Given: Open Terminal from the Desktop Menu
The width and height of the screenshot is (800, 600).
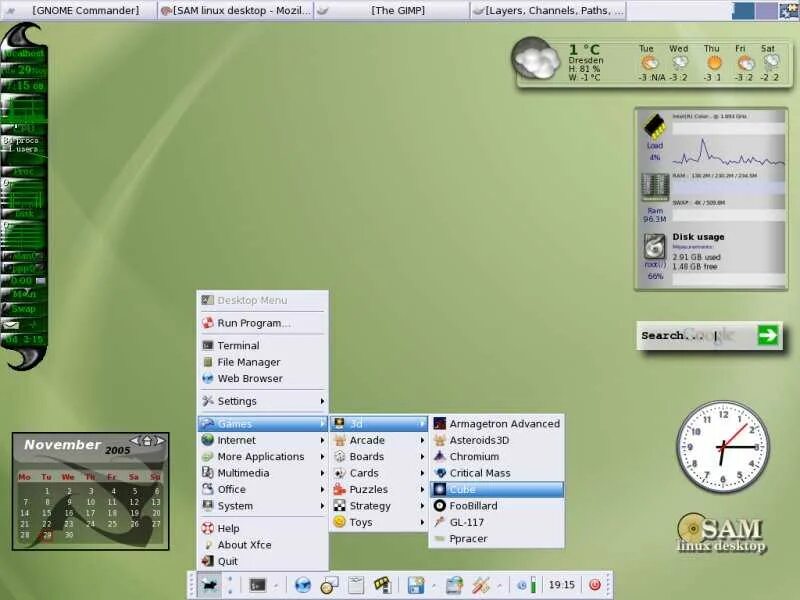Looking at the screenshot, I should click(x=263, y=345).
